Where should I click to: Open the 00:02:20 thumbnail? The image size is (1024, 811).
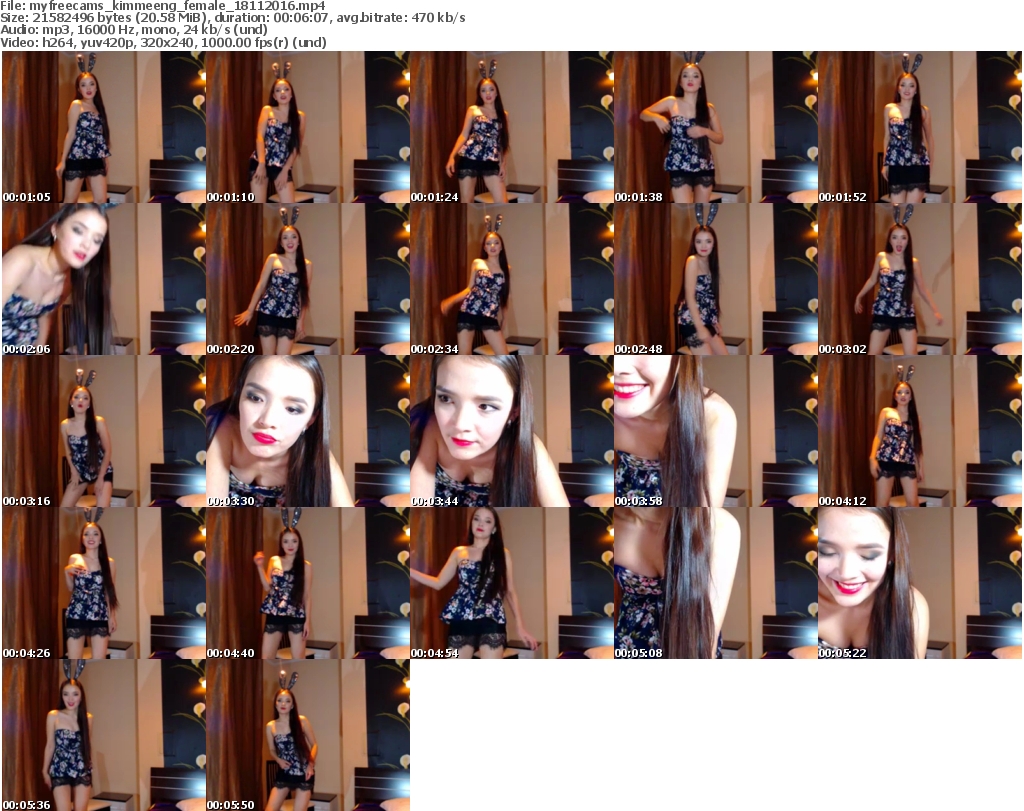(307, 279)
